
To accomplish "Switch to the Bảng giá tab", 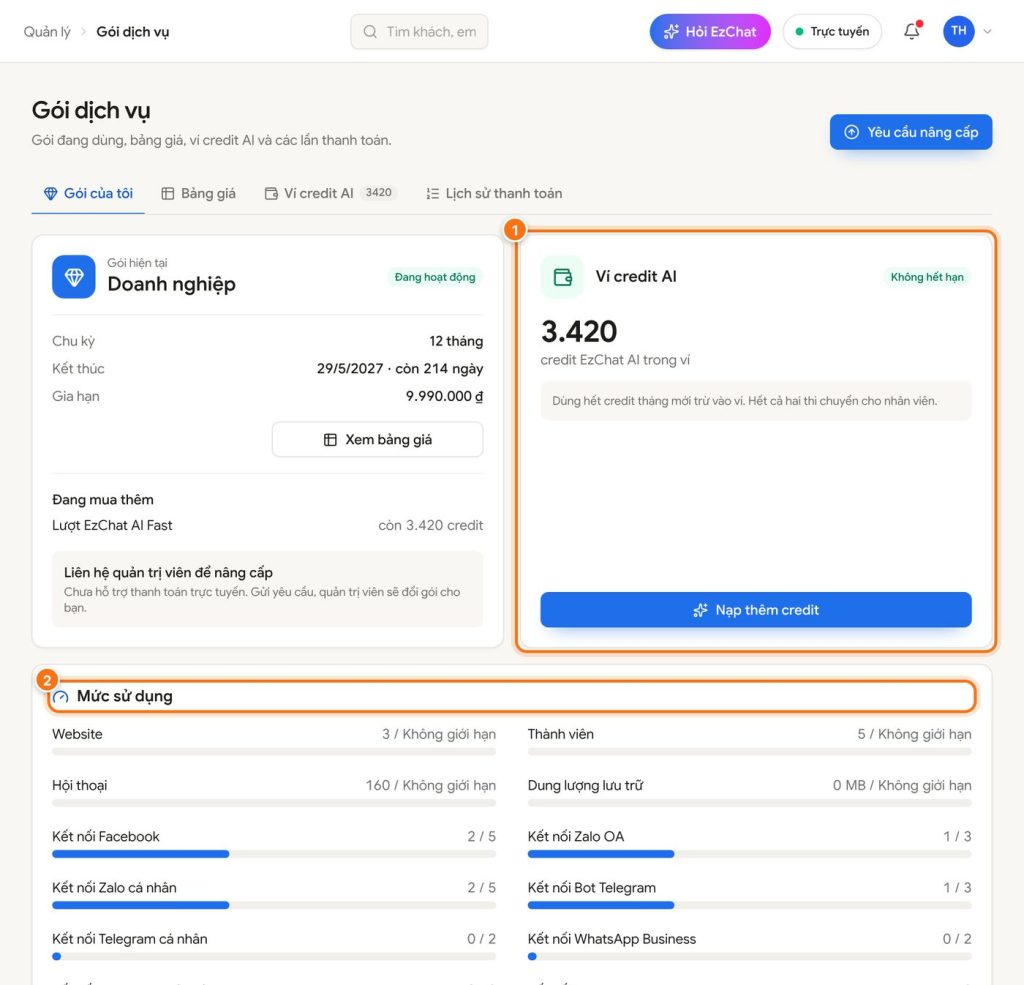I will point(199,193).
